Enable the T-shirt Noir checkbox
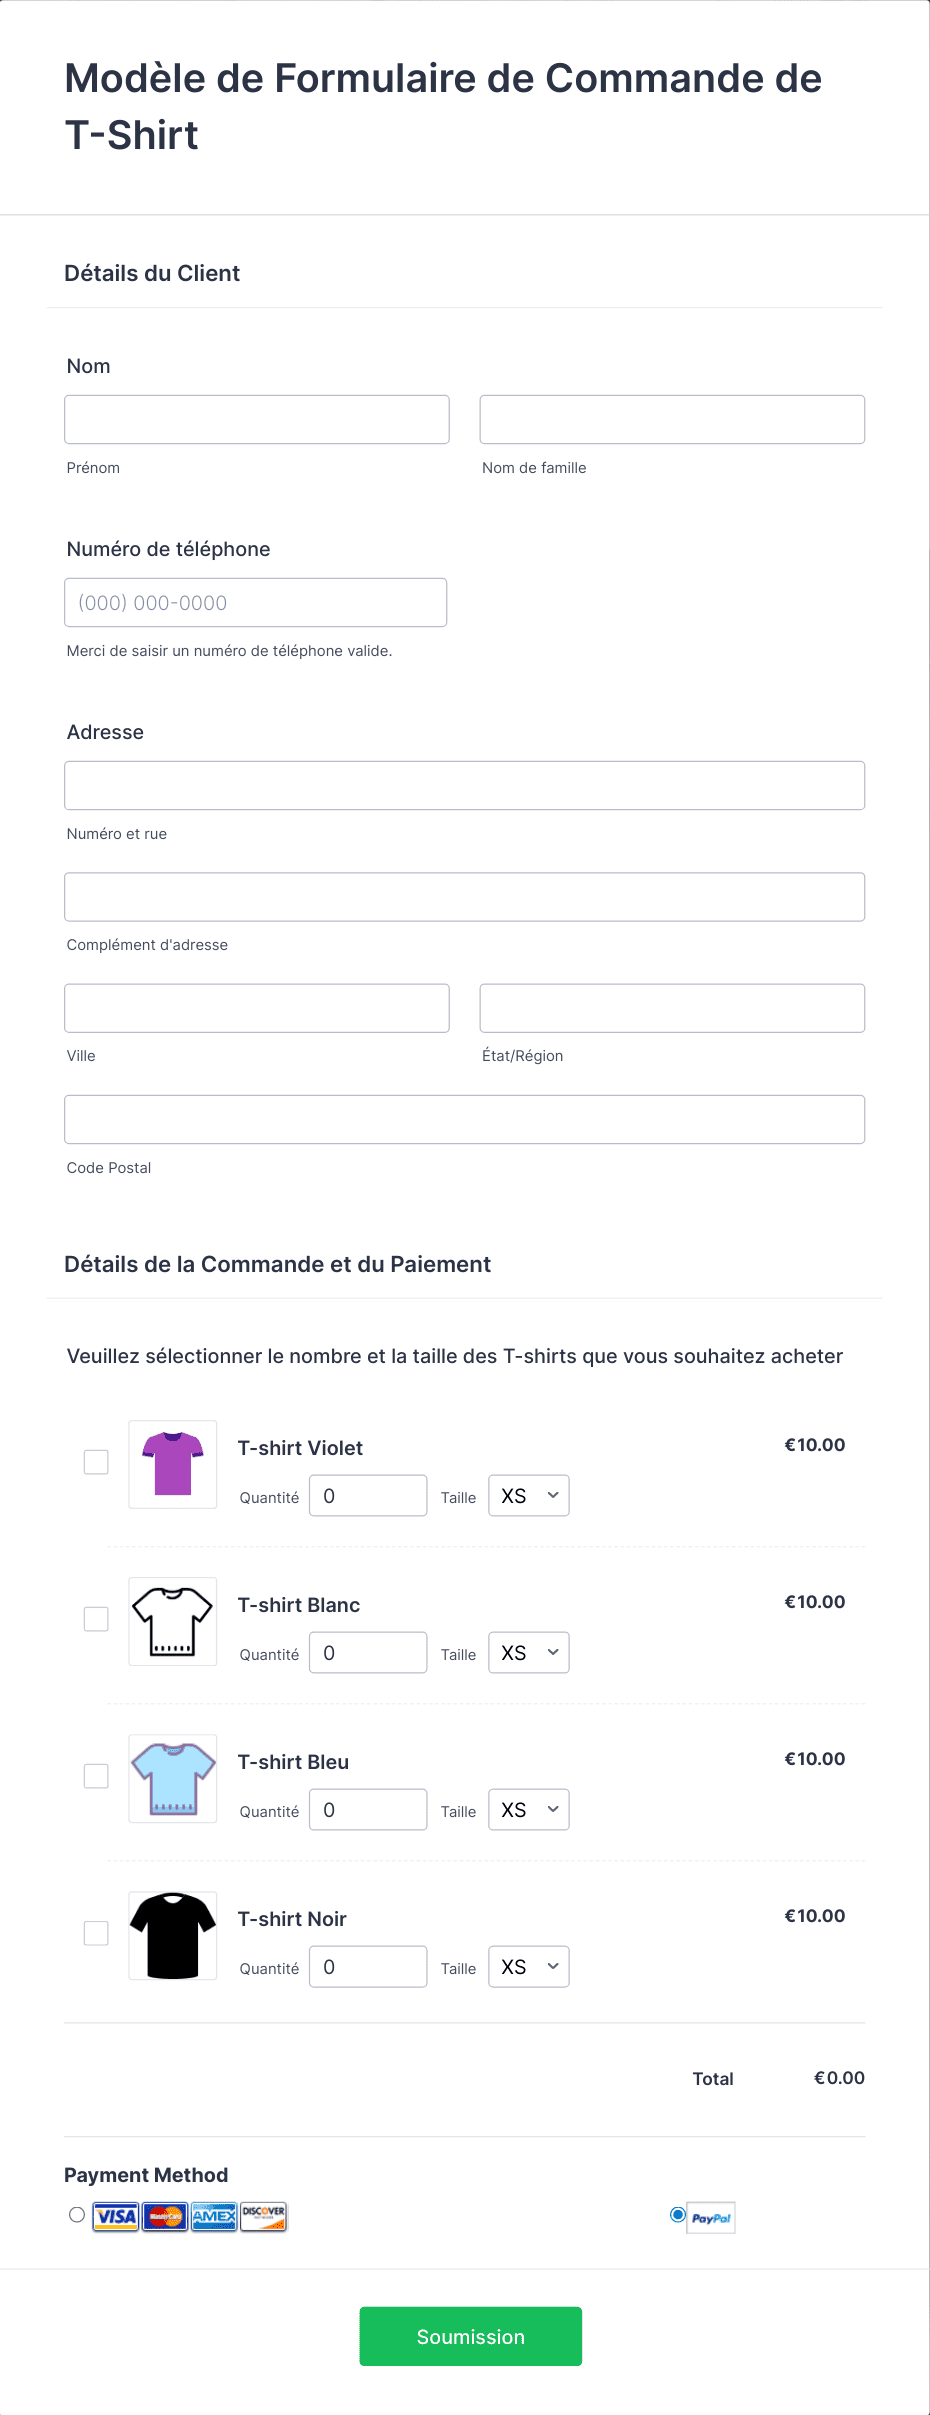 (96, 1933)
